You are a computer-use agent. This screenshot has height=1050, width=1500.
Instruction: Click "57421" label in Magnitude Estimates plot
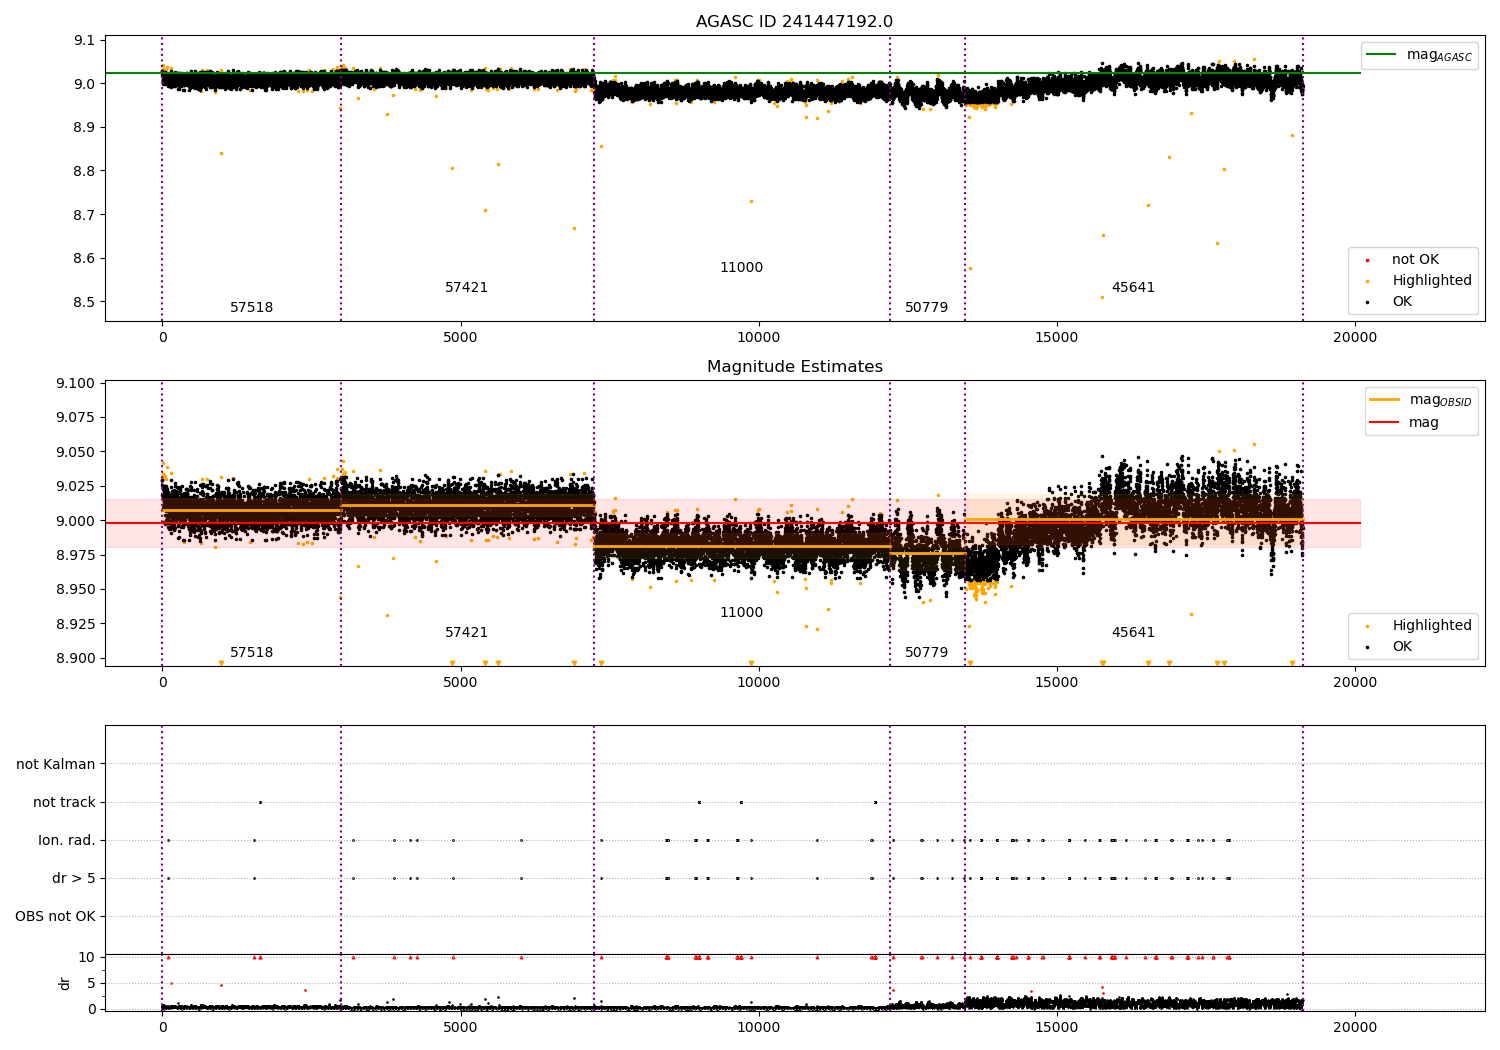click(x=467, y=633)
